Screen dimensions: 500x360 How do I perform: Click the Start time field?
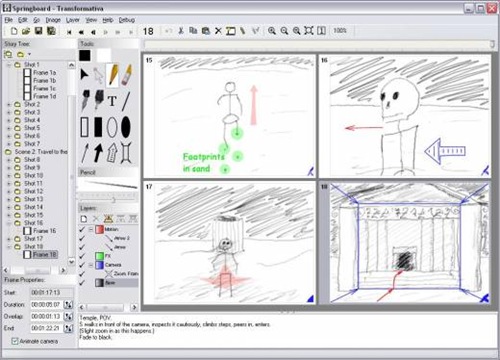52,293
